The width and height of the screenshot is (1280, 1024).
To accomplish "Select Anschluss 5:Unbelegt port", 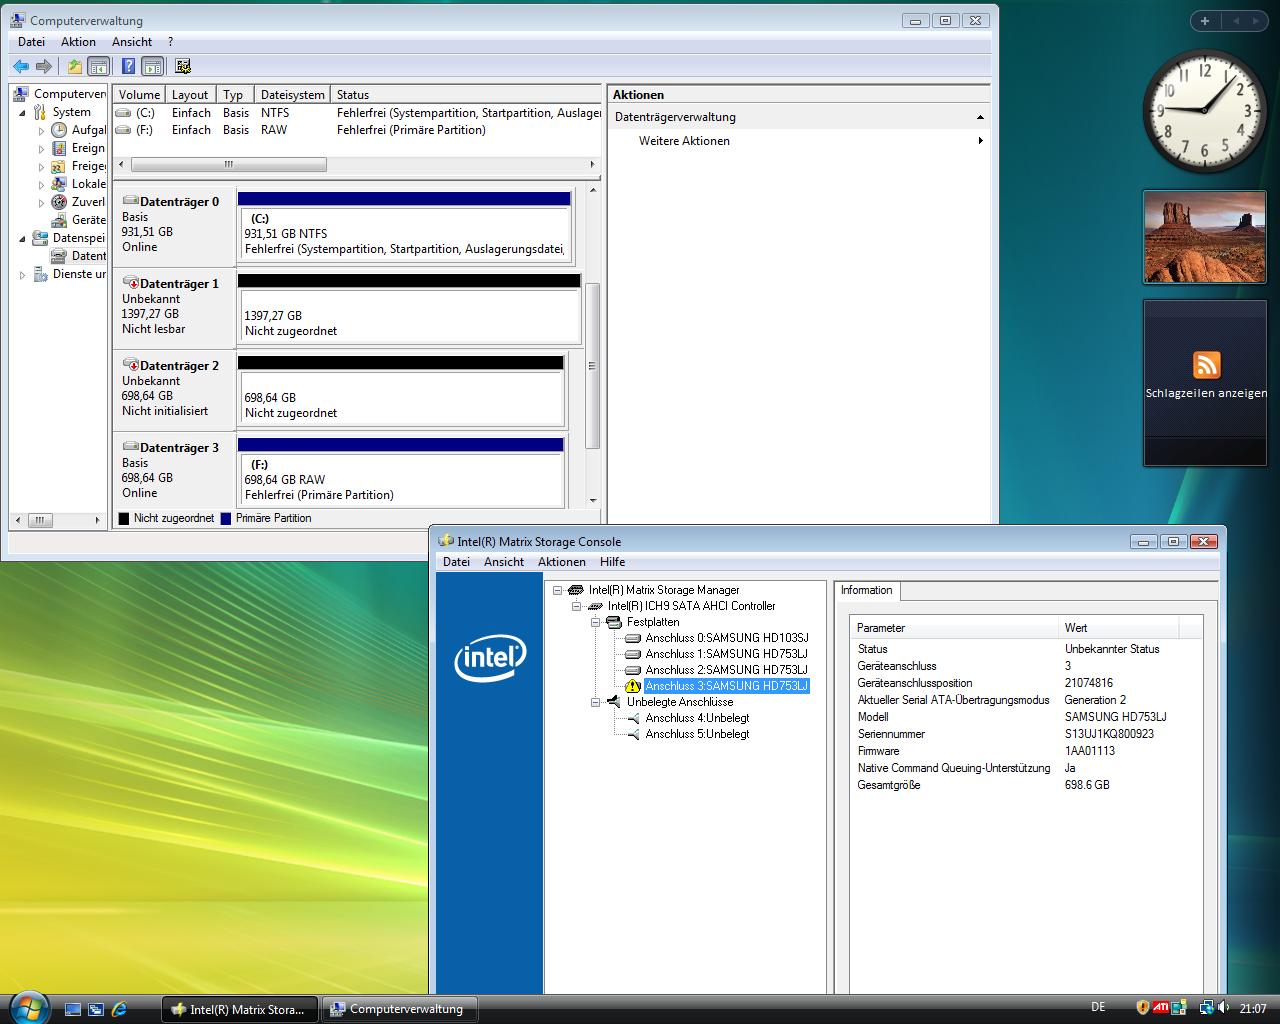I will (697, 734).
